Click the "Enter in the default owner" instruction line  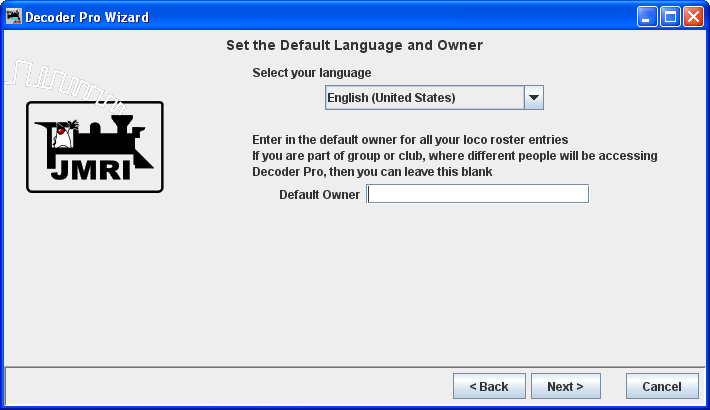pos(410,139)
